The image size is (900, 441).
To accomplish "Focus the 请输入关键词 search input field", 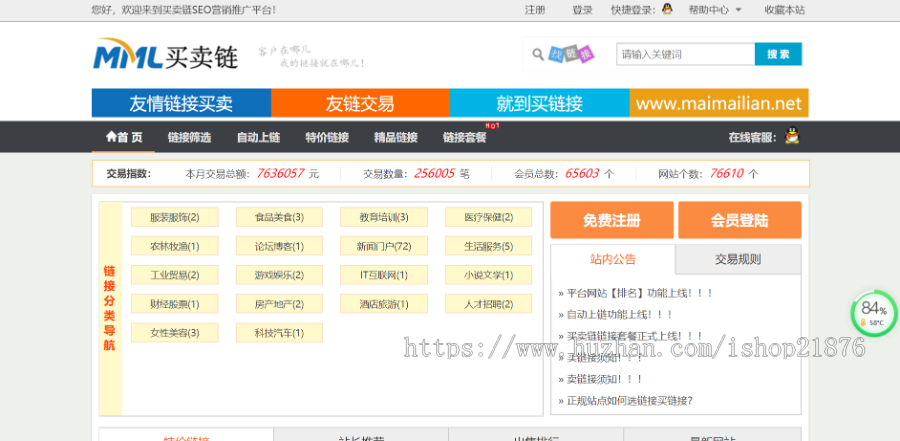I will pos(684,54).
